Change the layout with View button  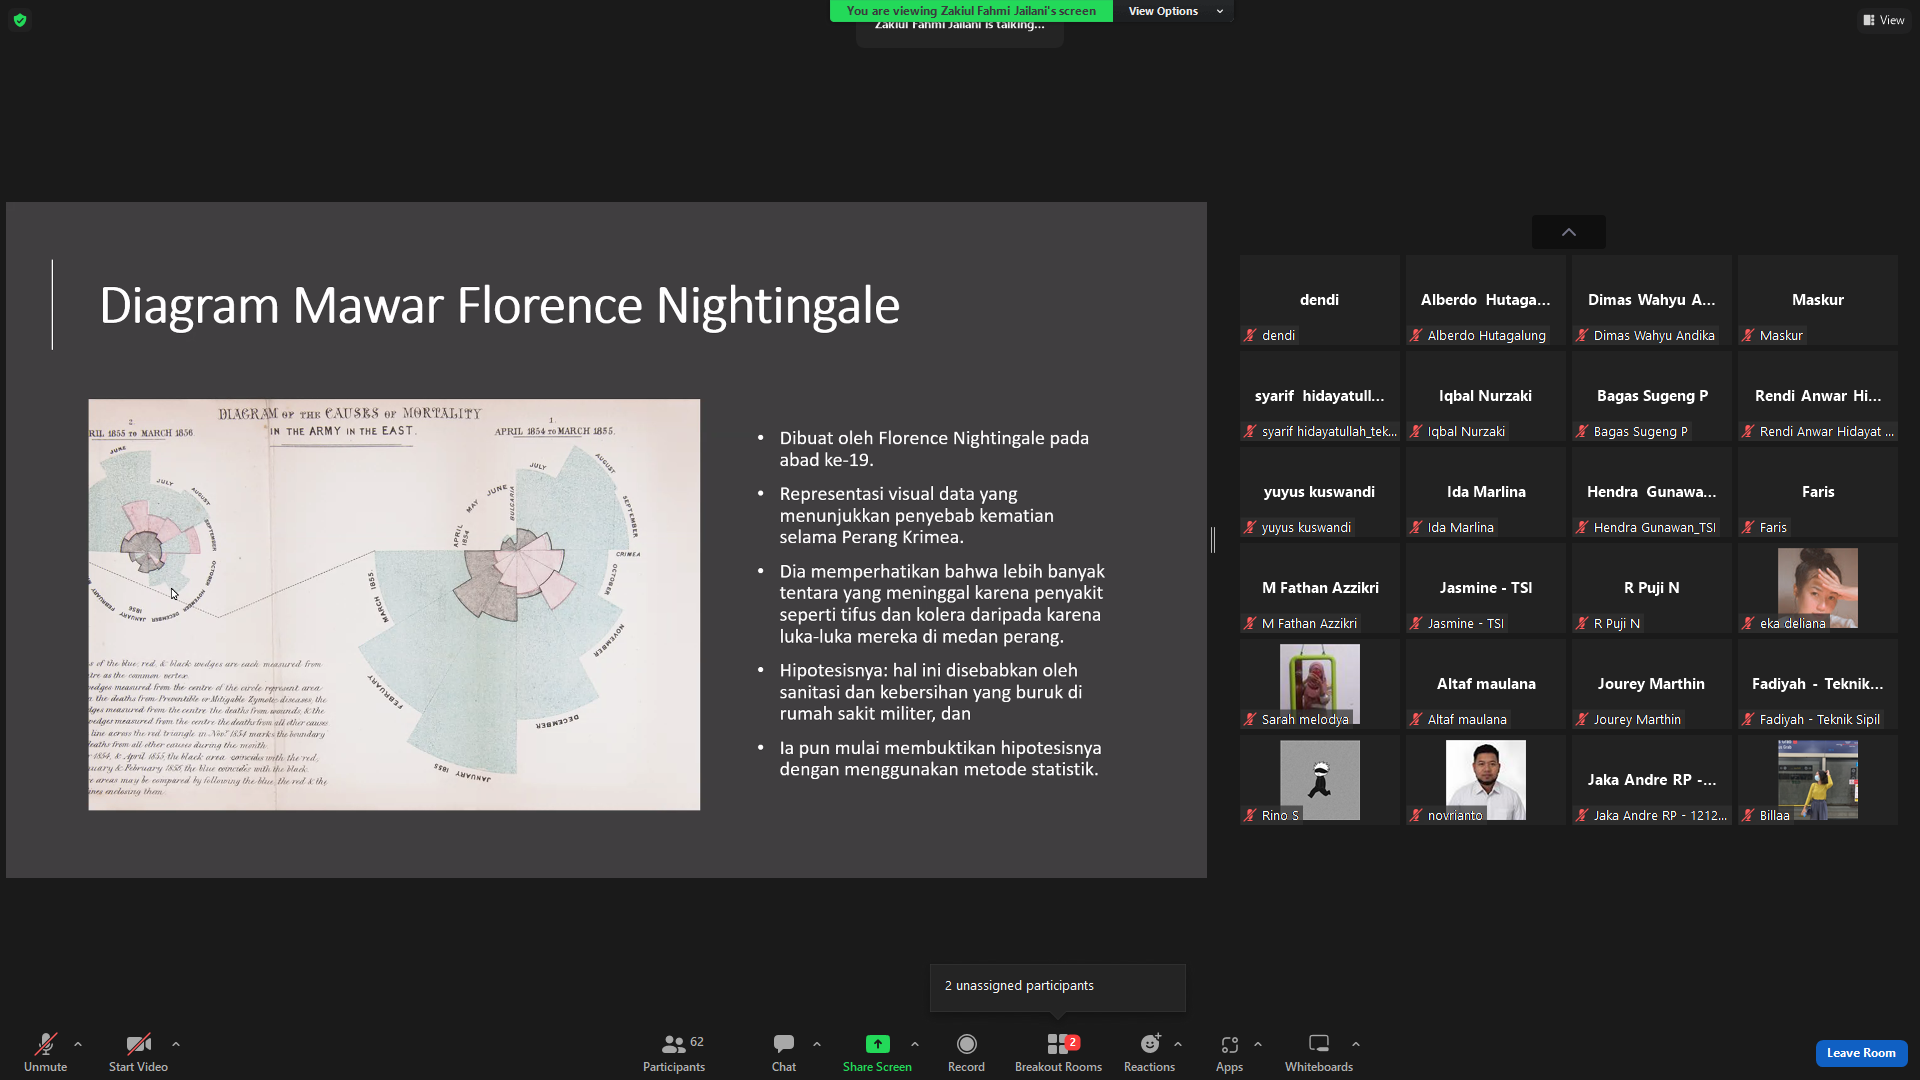tap(1884, 20)
